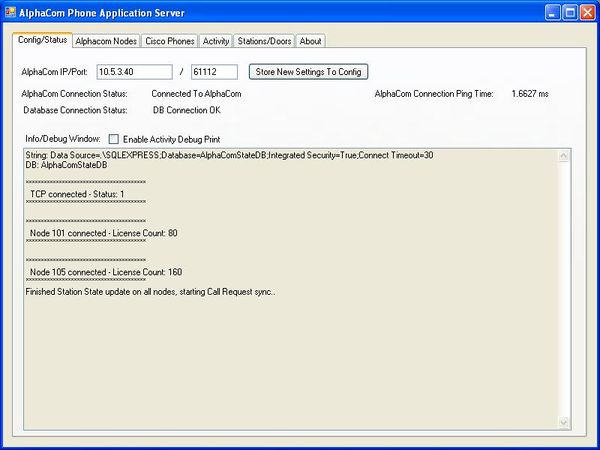
Task: Click Store New Settings To Config
Action: [308, 72]
